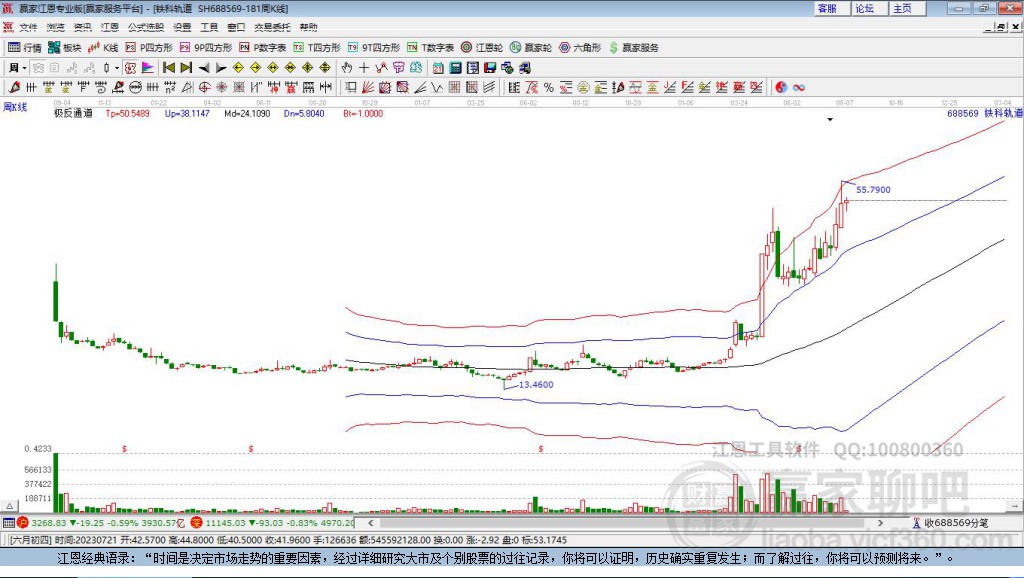1024x578 pixels.
Task: Open the 资讯 menu
Action: pos(82,27)
